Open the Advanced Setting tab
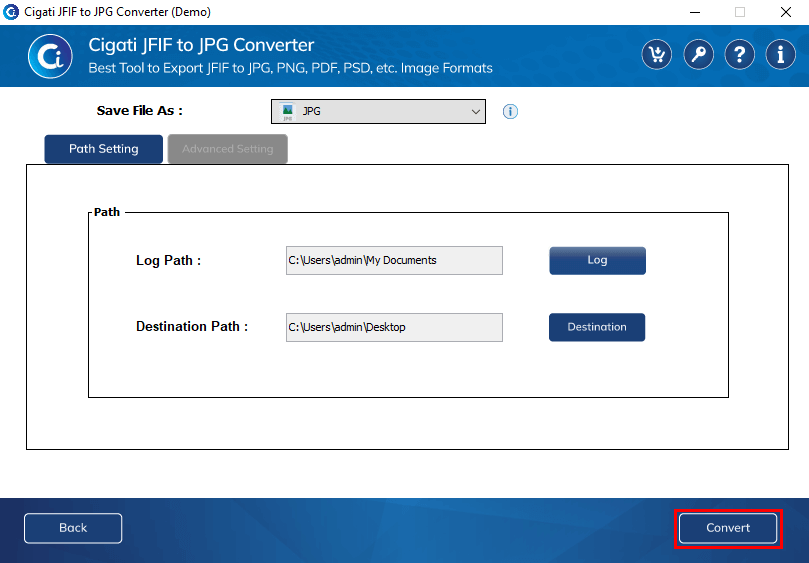The height and width of the screenshot is (563, 809). point(228,149)
